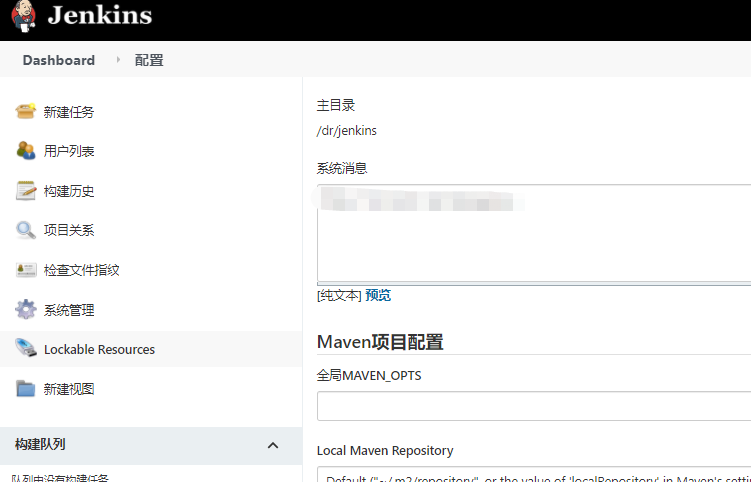Focus the 全局MAVEN_OPTS input field
The width and height of the screenshot is (751, 482).
(534, 406)
